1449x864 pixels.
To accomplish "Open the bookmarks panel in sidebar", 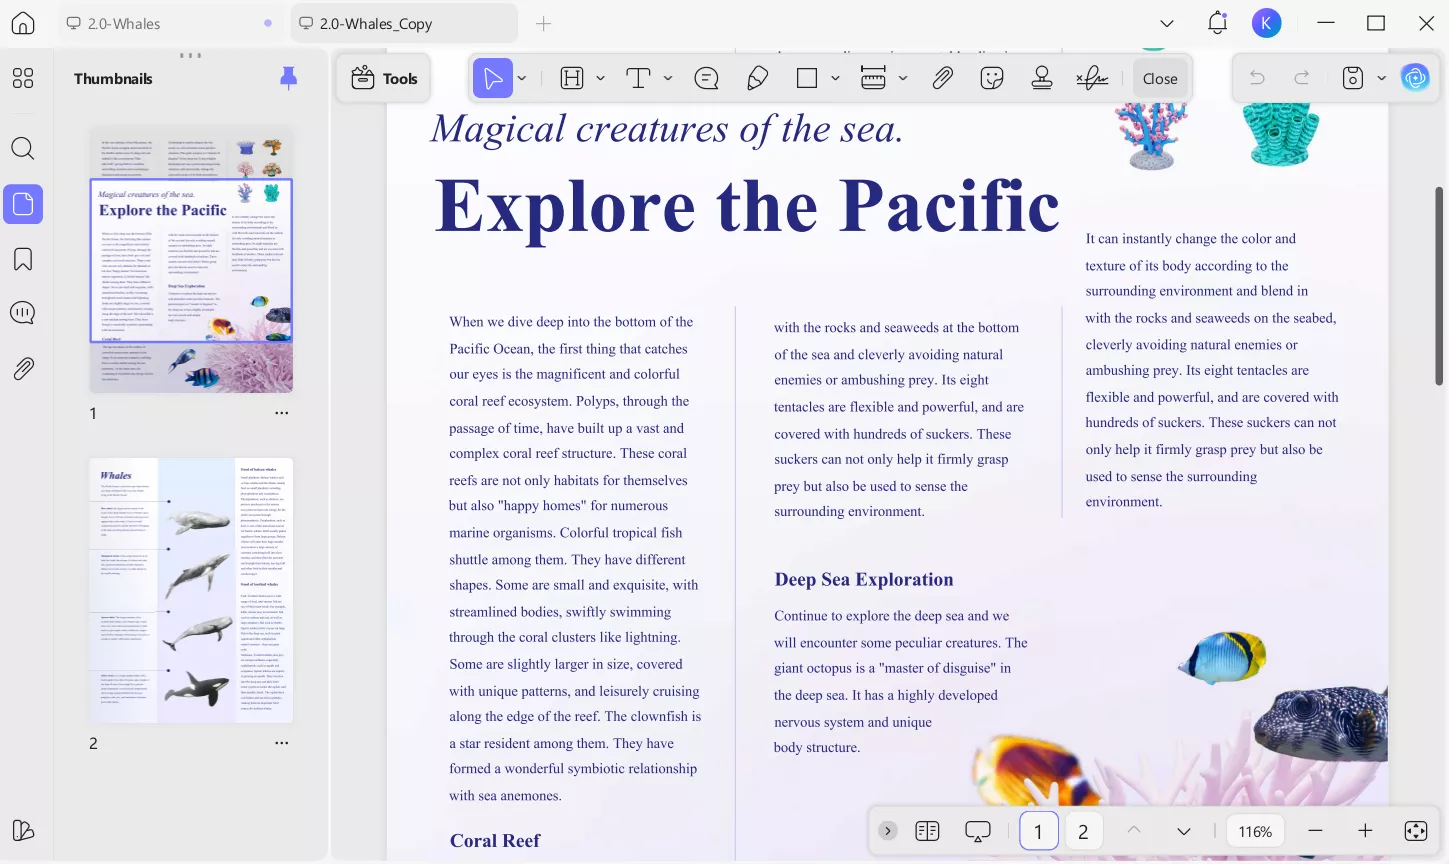I will 23,259.
